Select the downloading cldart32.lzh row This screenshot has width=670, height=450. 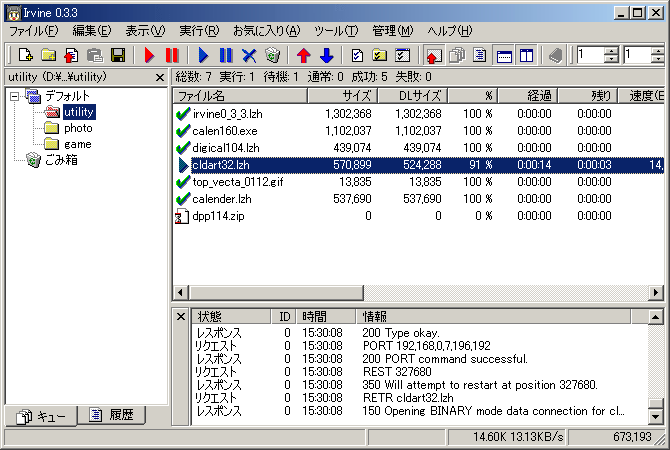[x=419, y=165]
